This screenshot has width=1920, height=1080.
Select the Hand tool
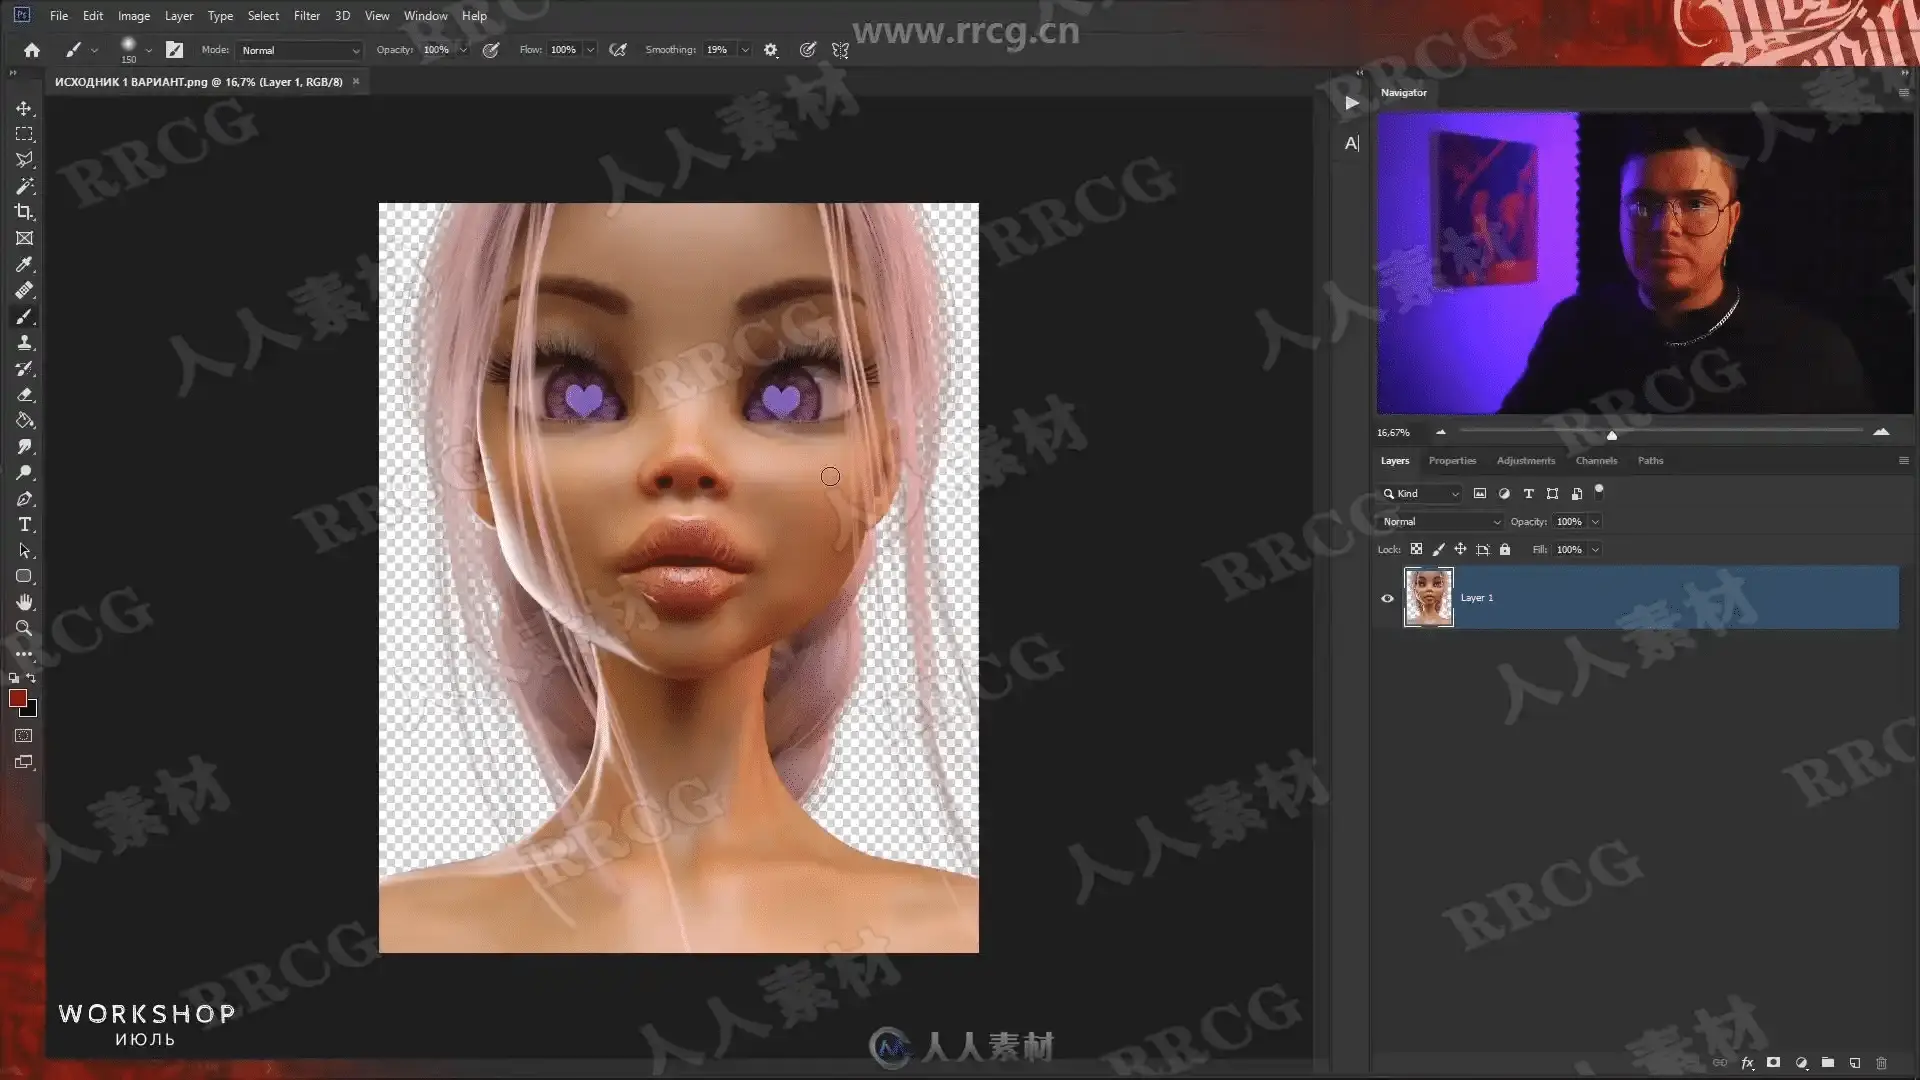[x=24, y=602]
